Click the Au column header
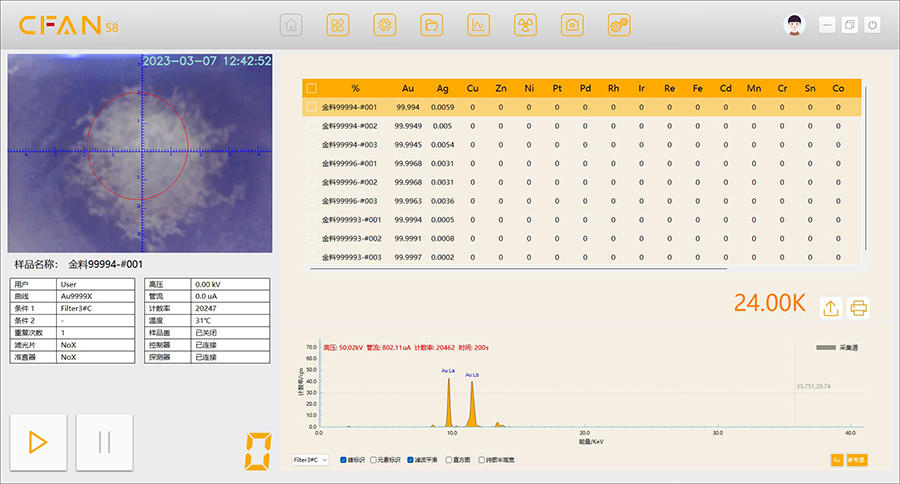Image resolution: width=900 pixels, height=484 pixels. point(408,88)
